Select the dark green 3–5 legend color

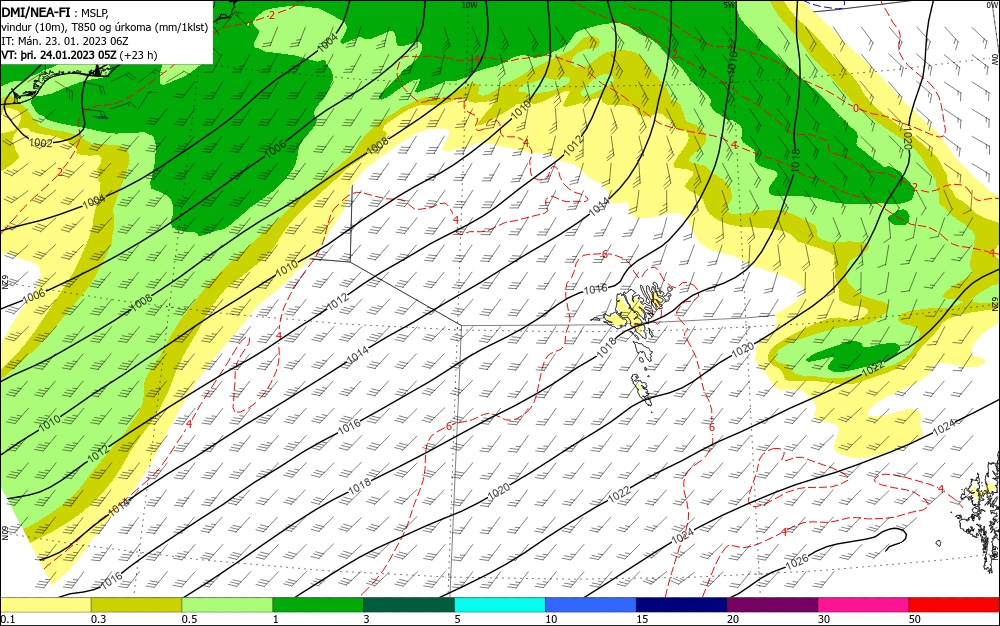(409, 604)
